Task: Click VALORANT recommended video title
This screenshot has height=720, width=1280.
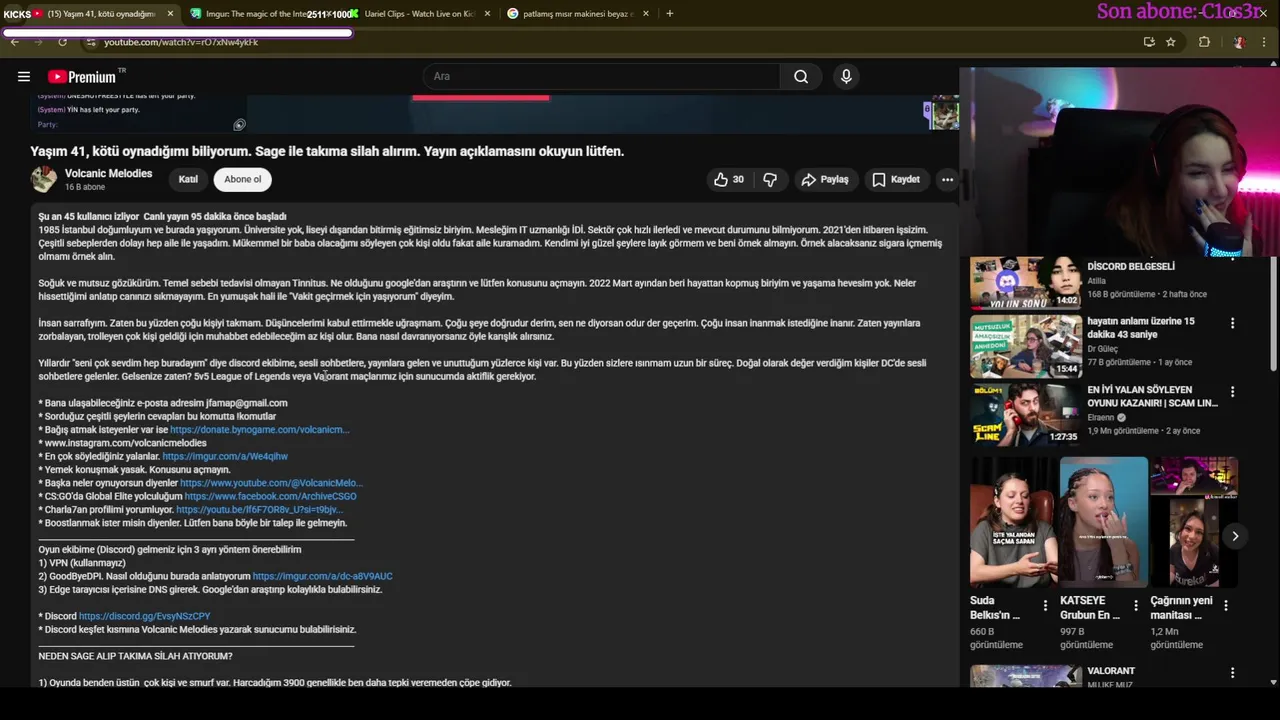Action: point(1111,671)
